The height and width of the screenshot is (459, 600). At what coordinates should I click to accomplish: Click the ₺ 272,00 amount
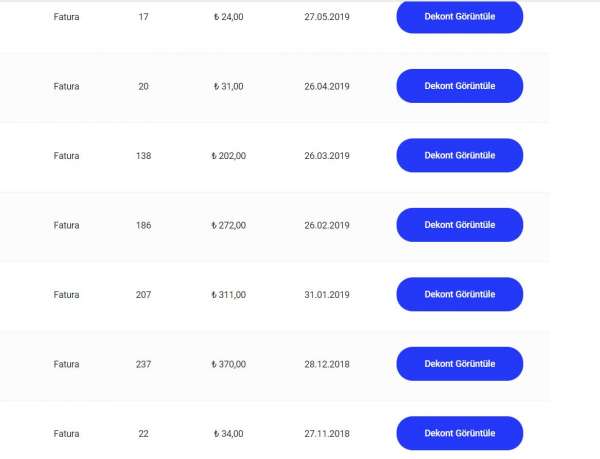(228, 225)
